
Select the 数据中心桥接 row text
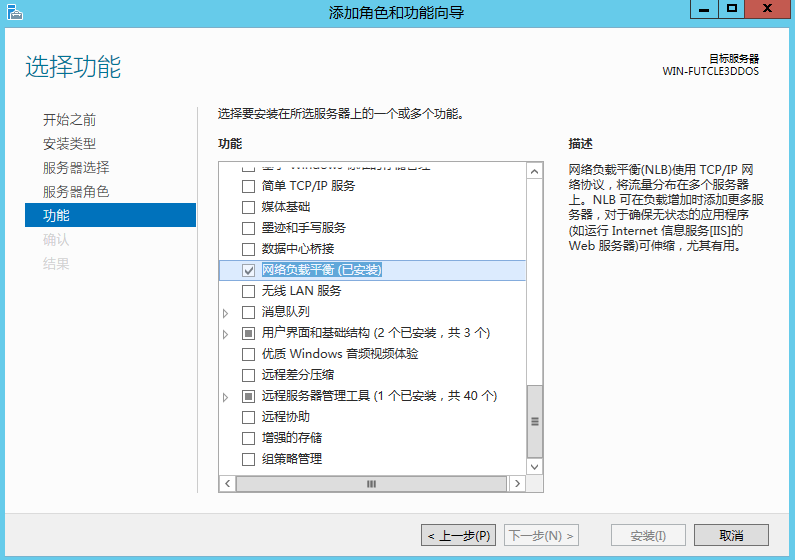point(298,249)
